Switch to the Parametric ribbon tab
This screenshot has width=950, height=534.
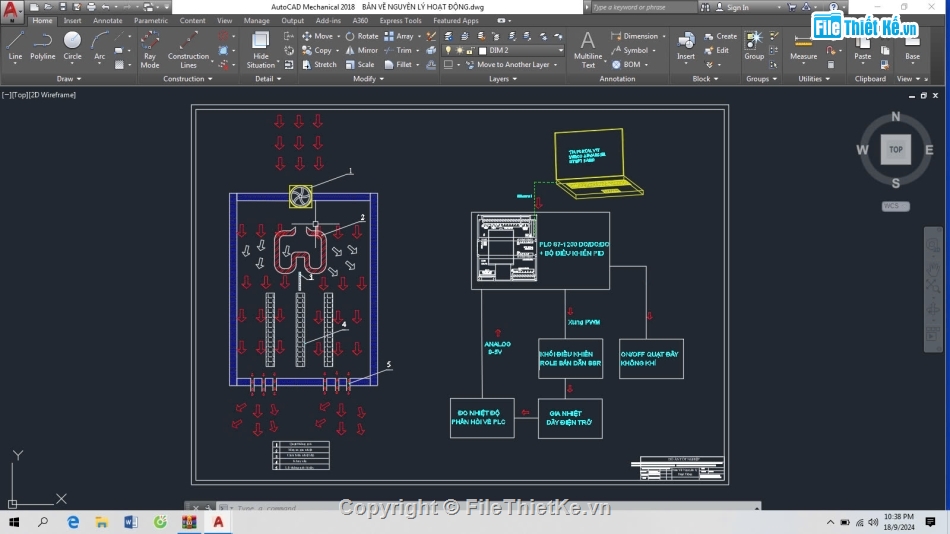150,21
